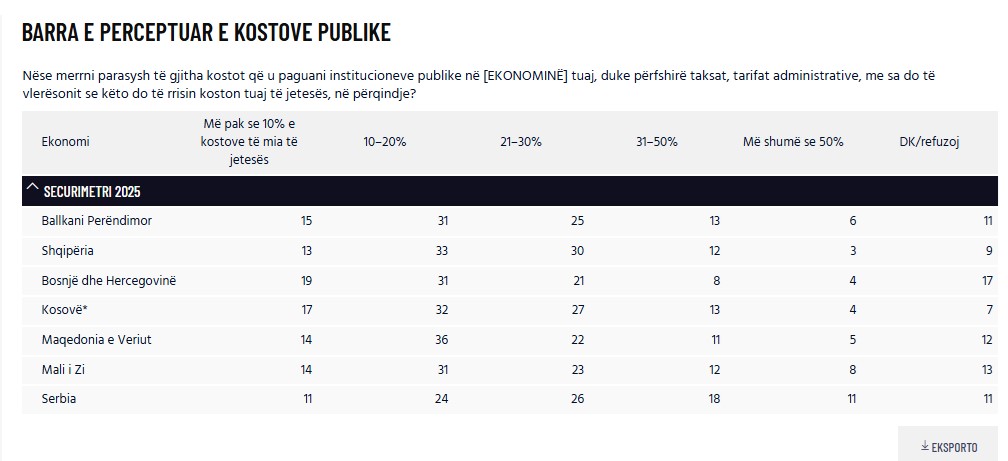
Task: Select the Bosnjë dhe Hercegovinë row
Action: (108, 280)
